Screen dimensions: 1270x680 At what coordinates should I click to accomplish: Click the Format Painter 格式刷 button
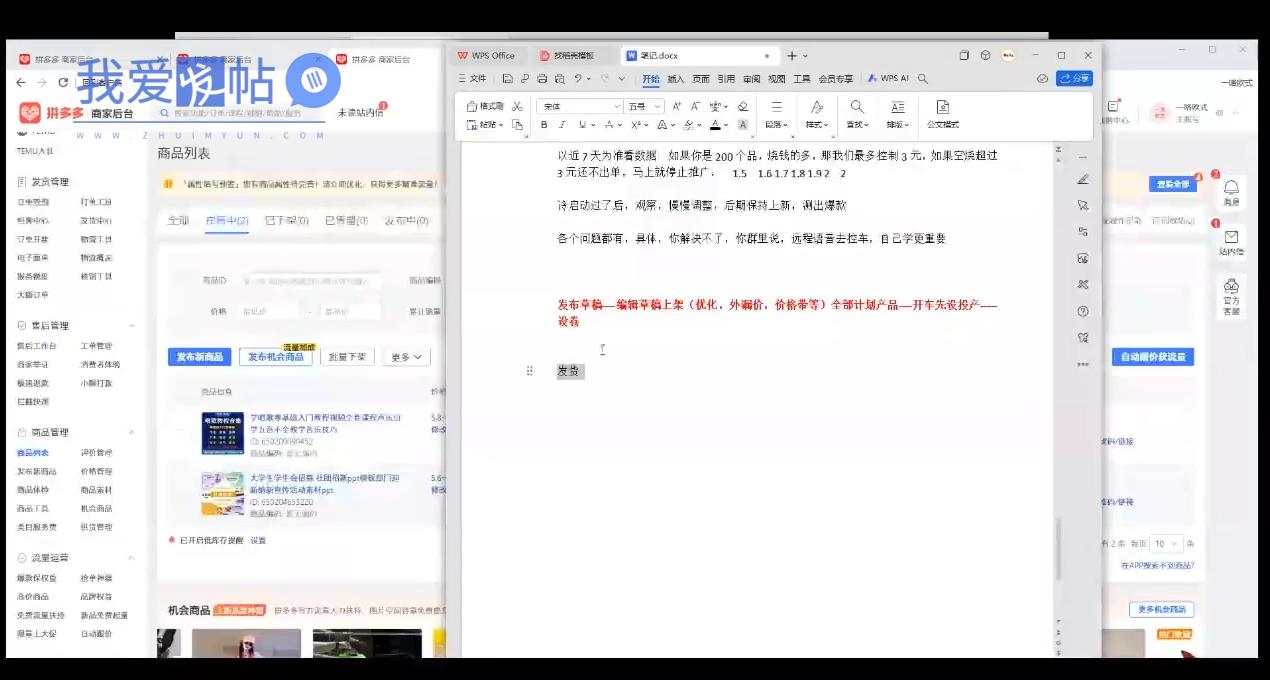coord(486,106)
